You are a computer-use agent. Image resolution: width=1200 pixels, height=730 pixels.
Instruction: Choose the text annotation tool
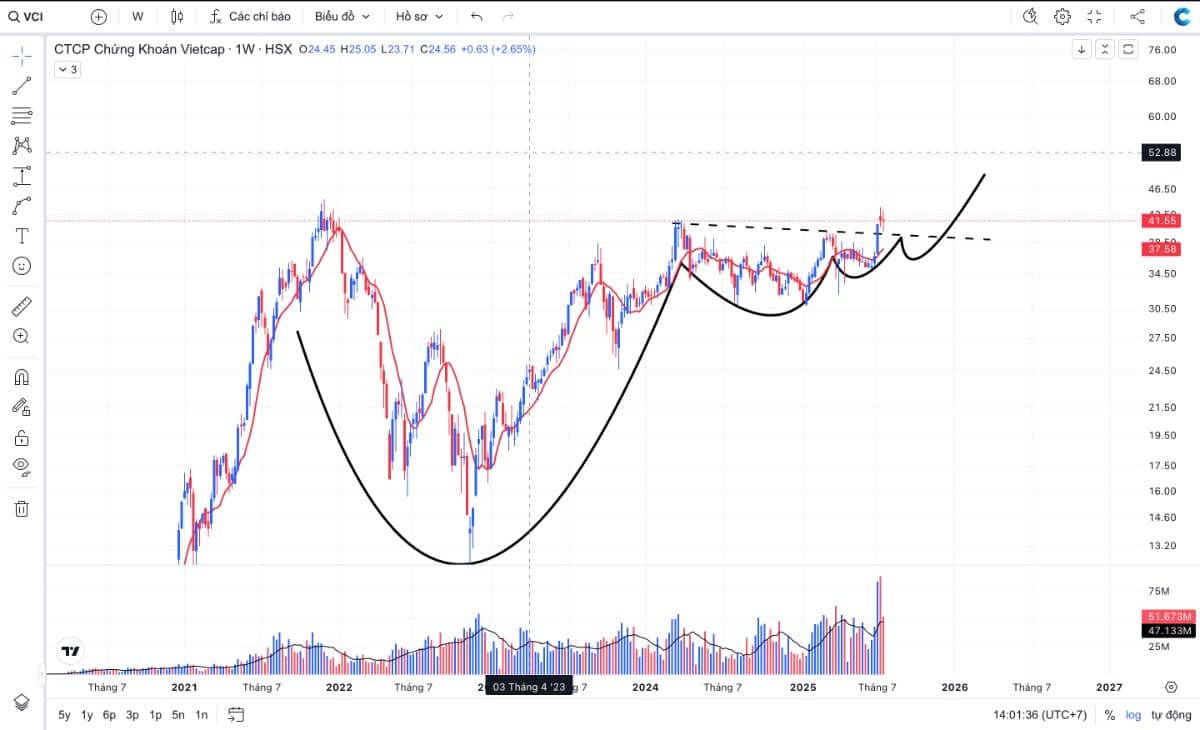21,236
